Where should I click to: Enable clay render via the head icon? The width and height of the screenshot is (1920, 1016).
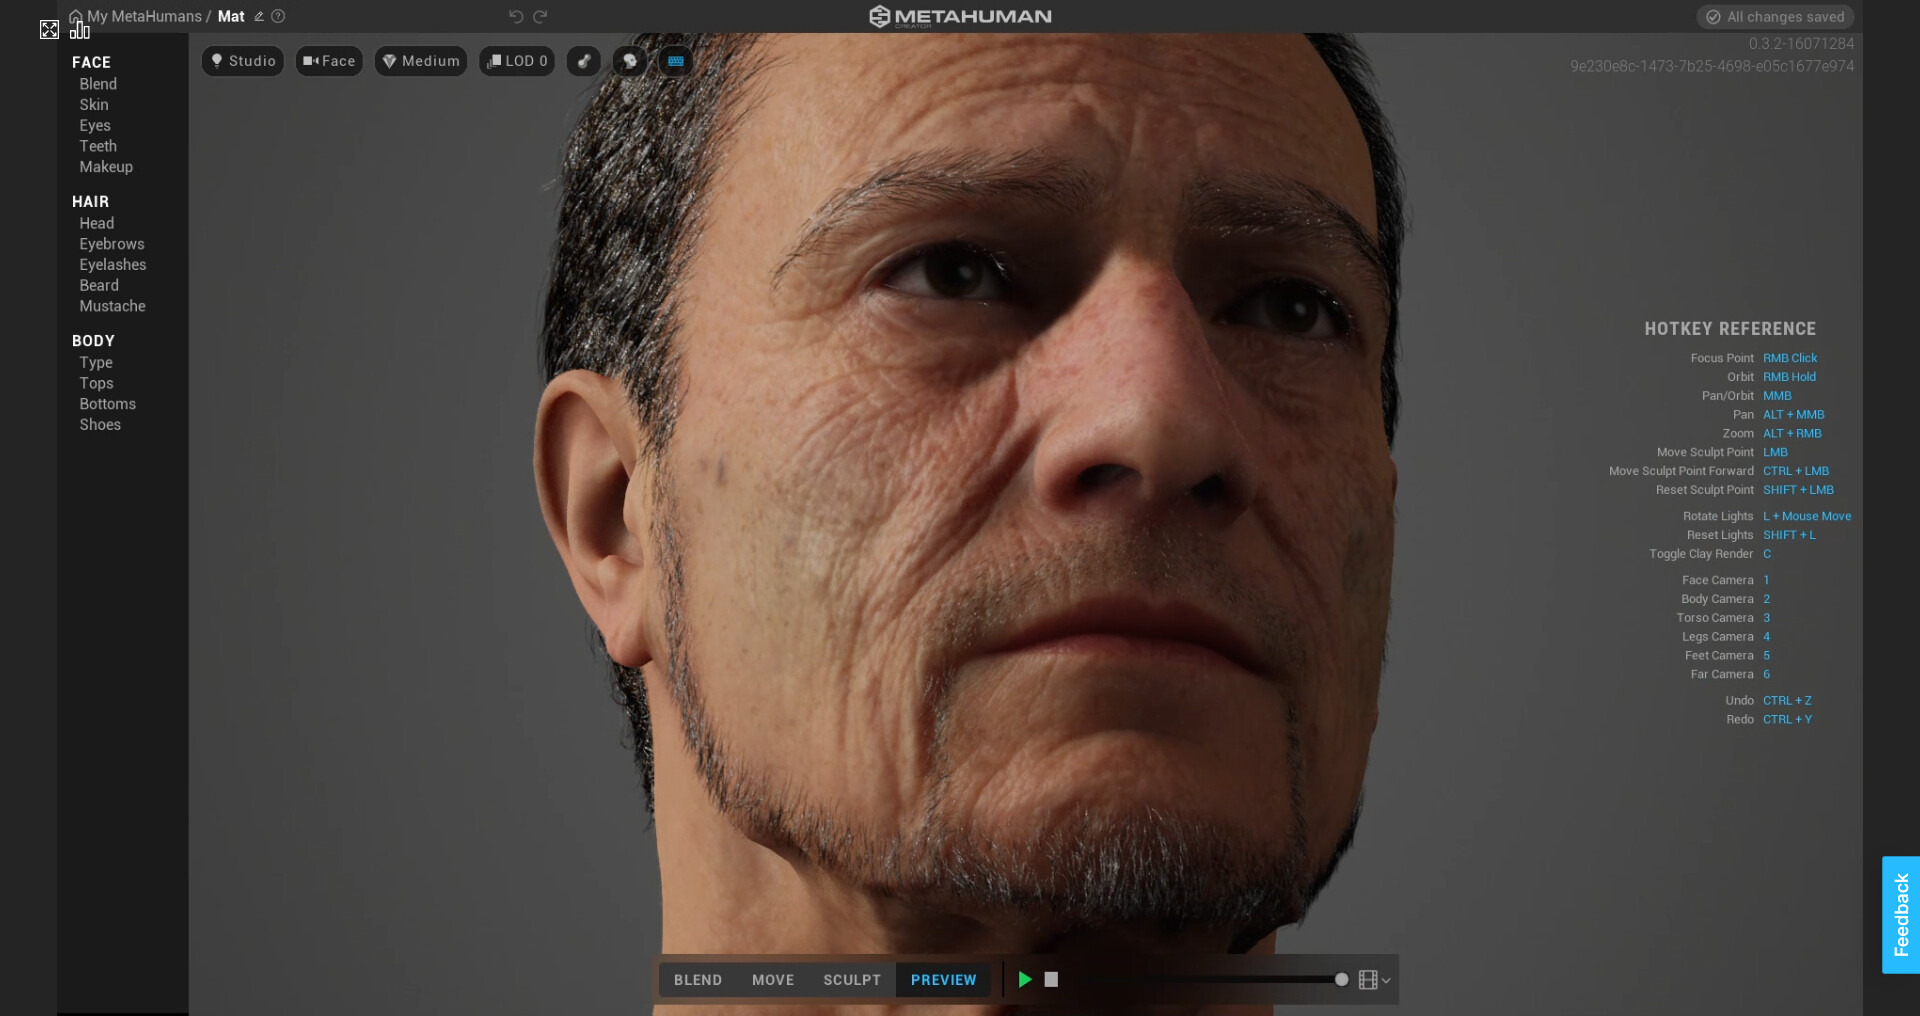click(629, 61)
